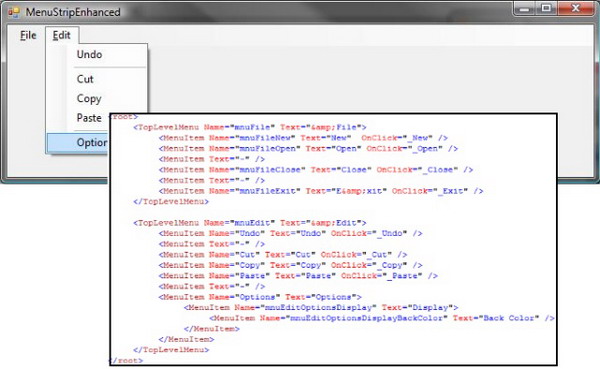This screenshot has height=369, width=600.
Task: Click the mnuEditOptionsDisplay XML line
Action: click(321, 307)
